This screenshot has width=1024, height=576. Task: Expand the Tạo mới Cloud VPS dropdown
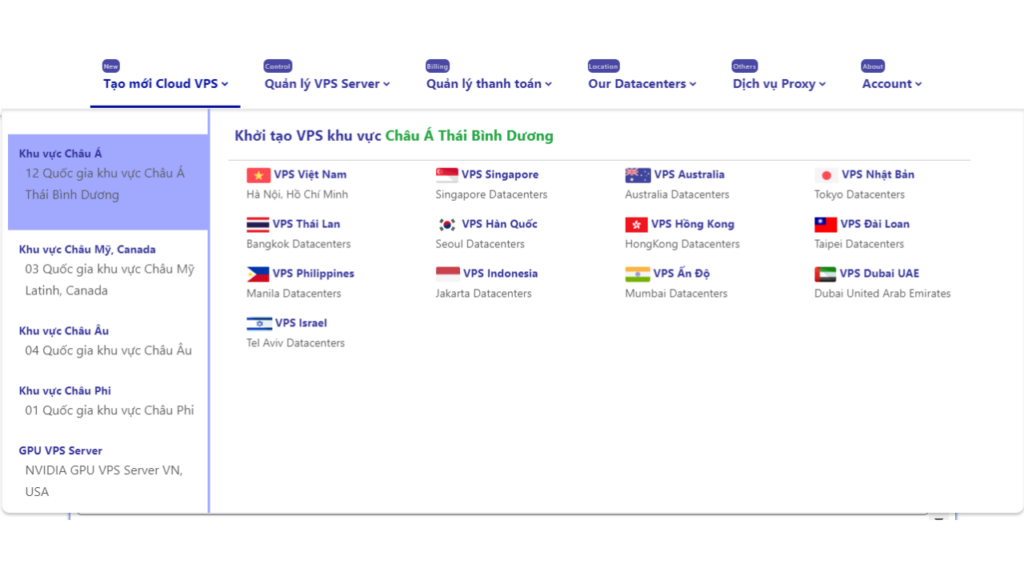pos(166,84)
